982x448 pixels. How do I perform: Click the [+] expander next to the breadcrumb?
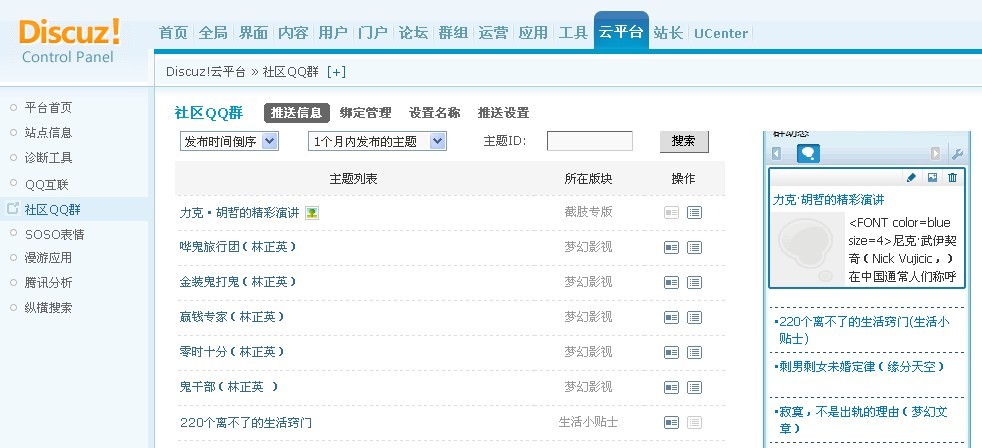336,71
